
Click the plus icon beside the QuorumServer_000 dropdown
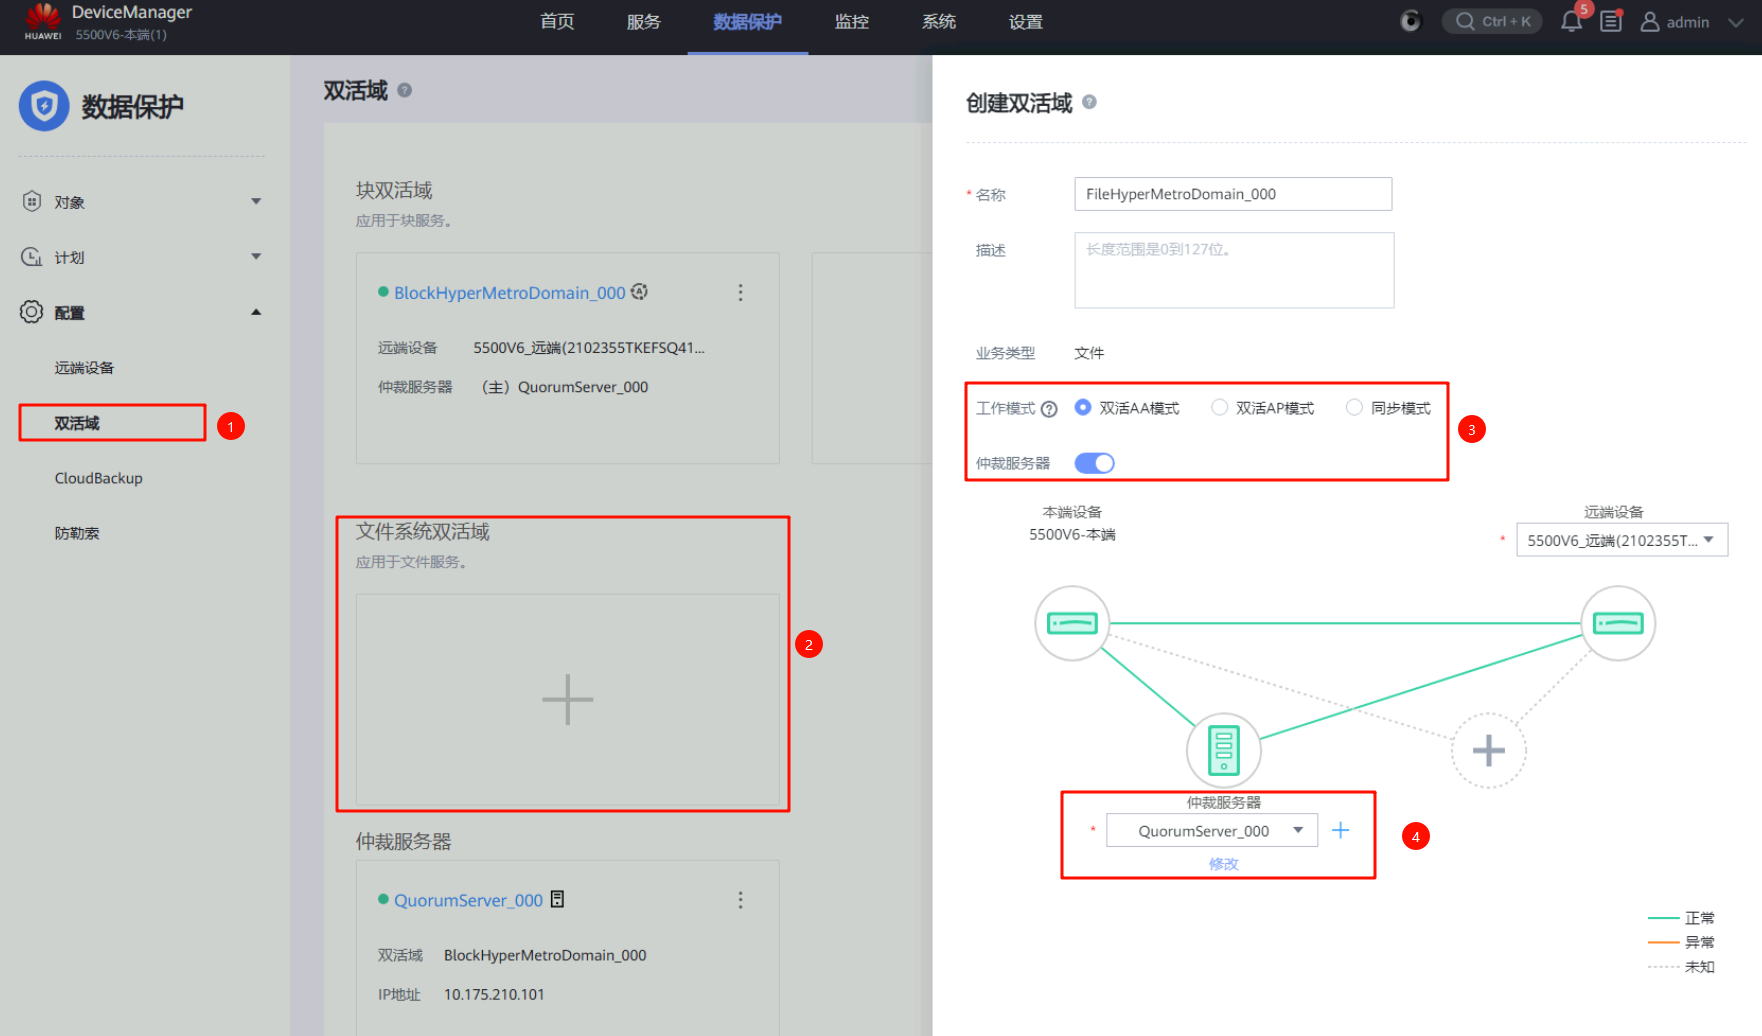click(x=1340, y=830)
